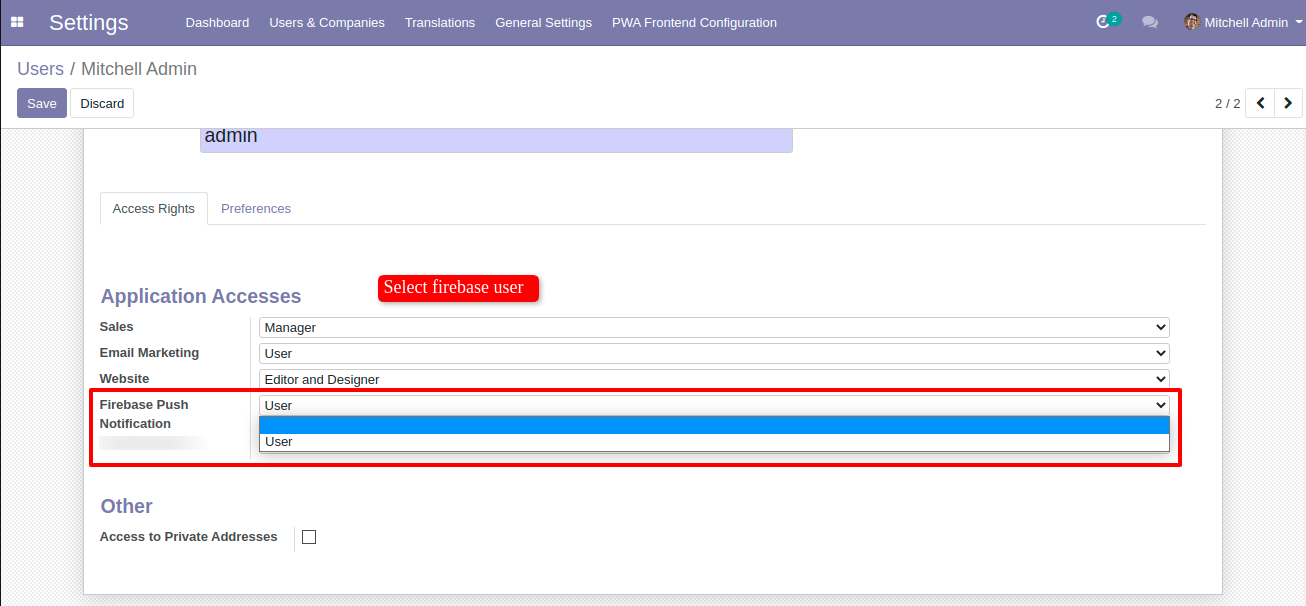Open the Email Marketing access dropdown
The image size is (1306, 606).
point(714,353)
